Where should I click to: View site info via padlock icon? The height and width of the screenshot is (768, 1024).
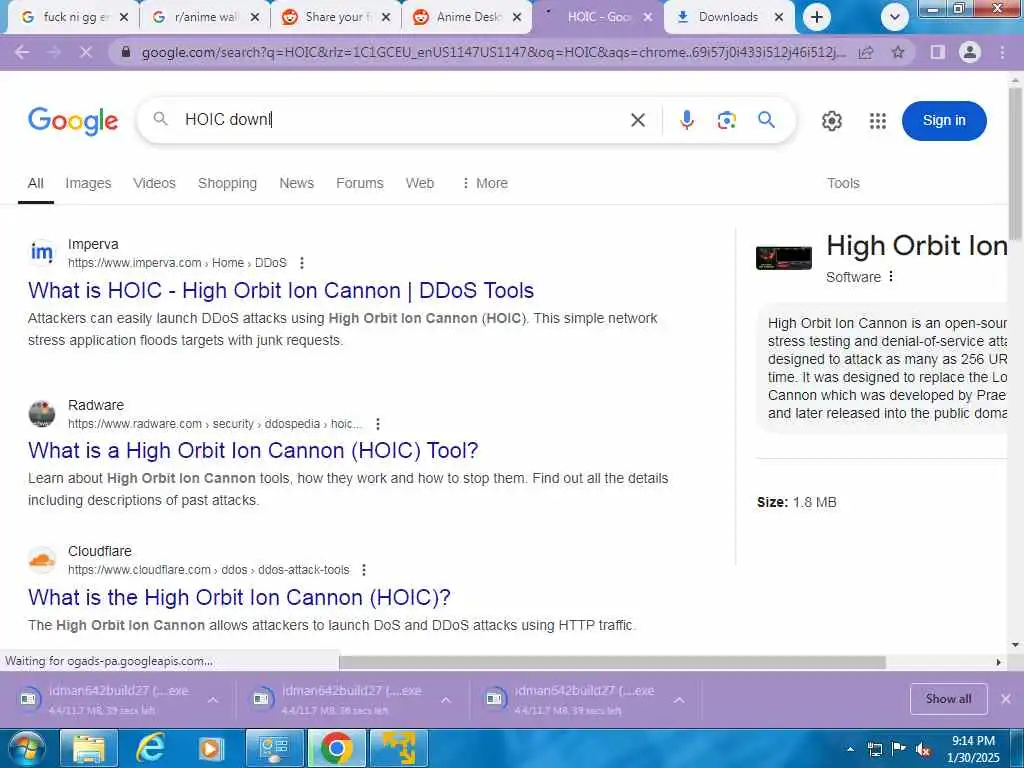(x=126, y=52)
